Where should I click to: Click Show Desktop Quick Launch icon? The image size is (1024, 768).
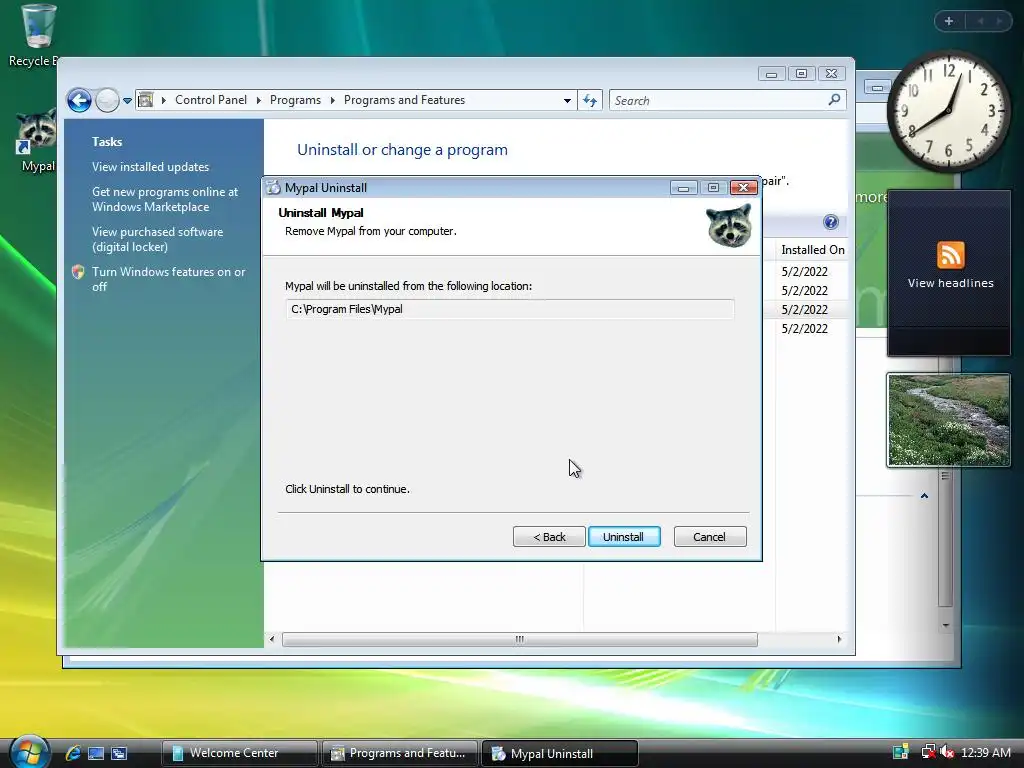pos(96,753)
